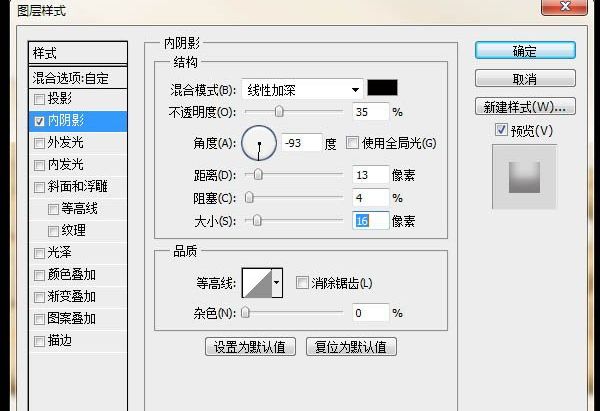
Task: Enable the 光泽 satin checkbox
Action: tap(39, 253)
